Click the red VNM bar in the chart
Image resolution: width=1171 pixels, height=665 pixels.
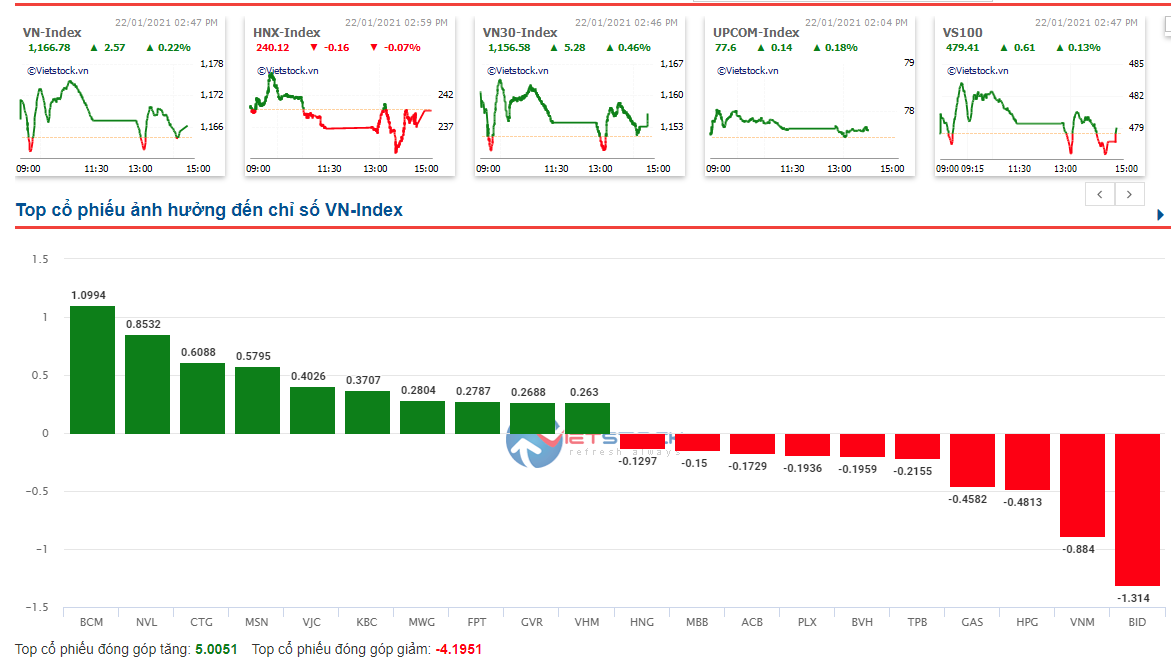[x=1082, y=485]
